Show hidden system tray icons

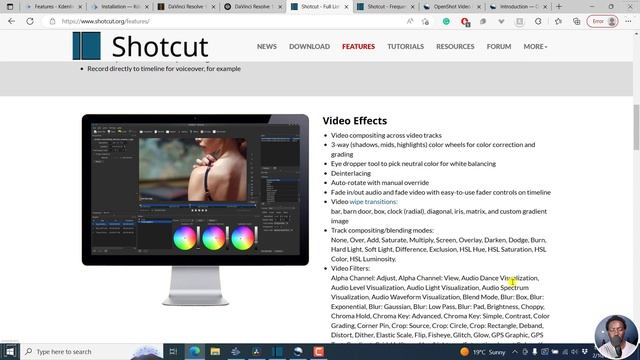[x=515, y=351]
